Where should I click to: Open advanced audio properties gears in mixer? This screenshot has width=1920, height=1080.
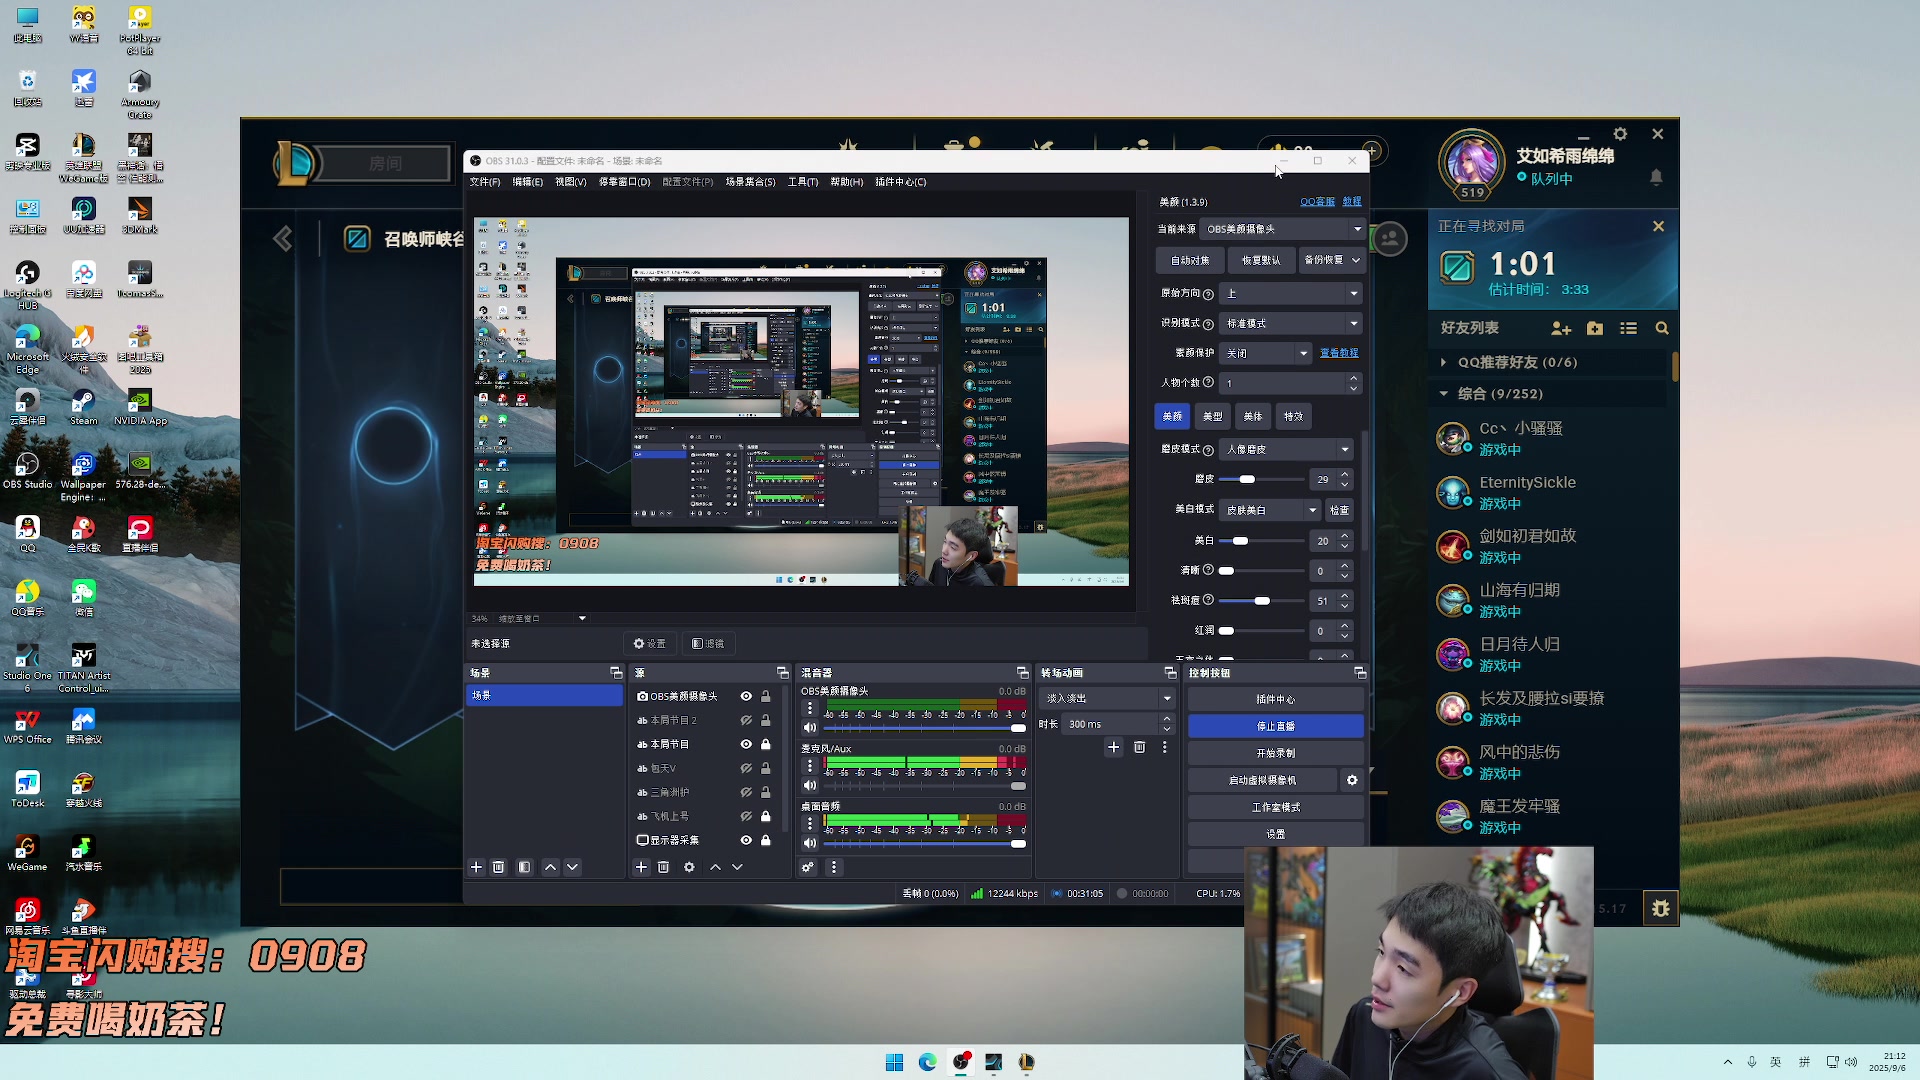pyautogui.click(x=808, y=867)
